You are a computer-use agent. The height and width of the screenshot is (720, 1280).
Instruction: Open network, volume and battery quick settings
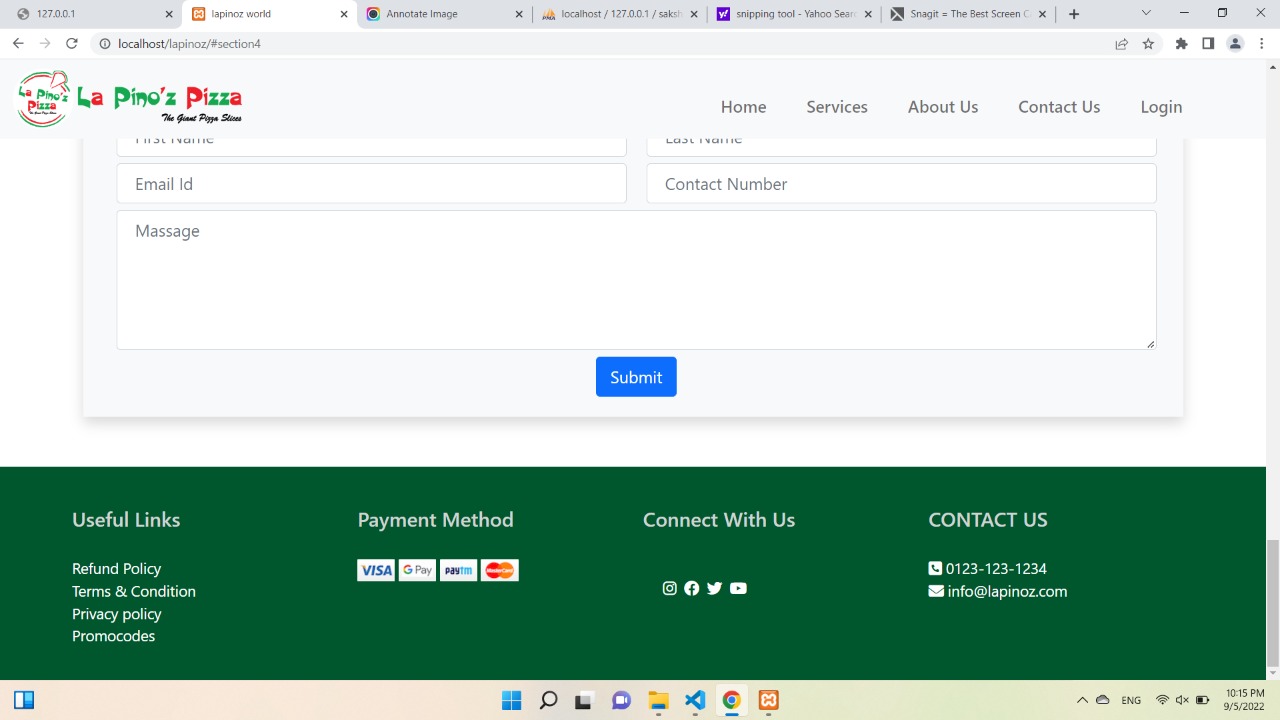(1182, 700)
